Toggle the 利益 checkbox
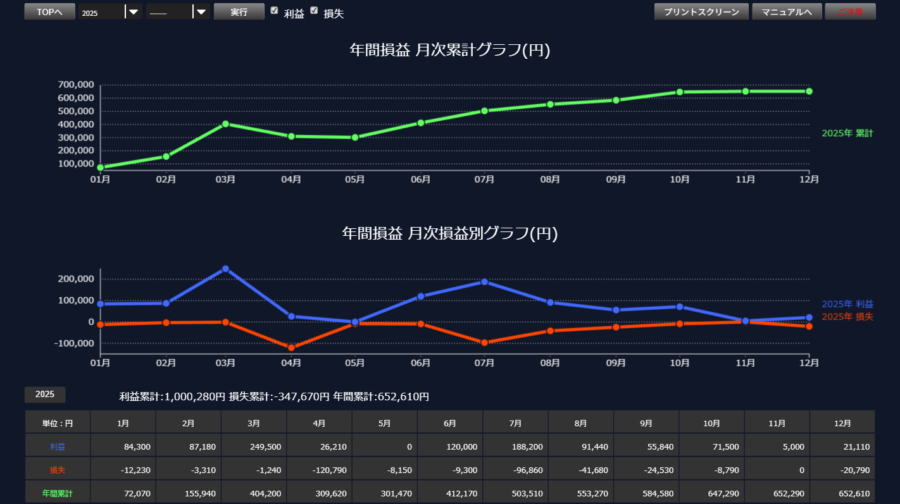The image size is (900, 504). pos(275,11)
